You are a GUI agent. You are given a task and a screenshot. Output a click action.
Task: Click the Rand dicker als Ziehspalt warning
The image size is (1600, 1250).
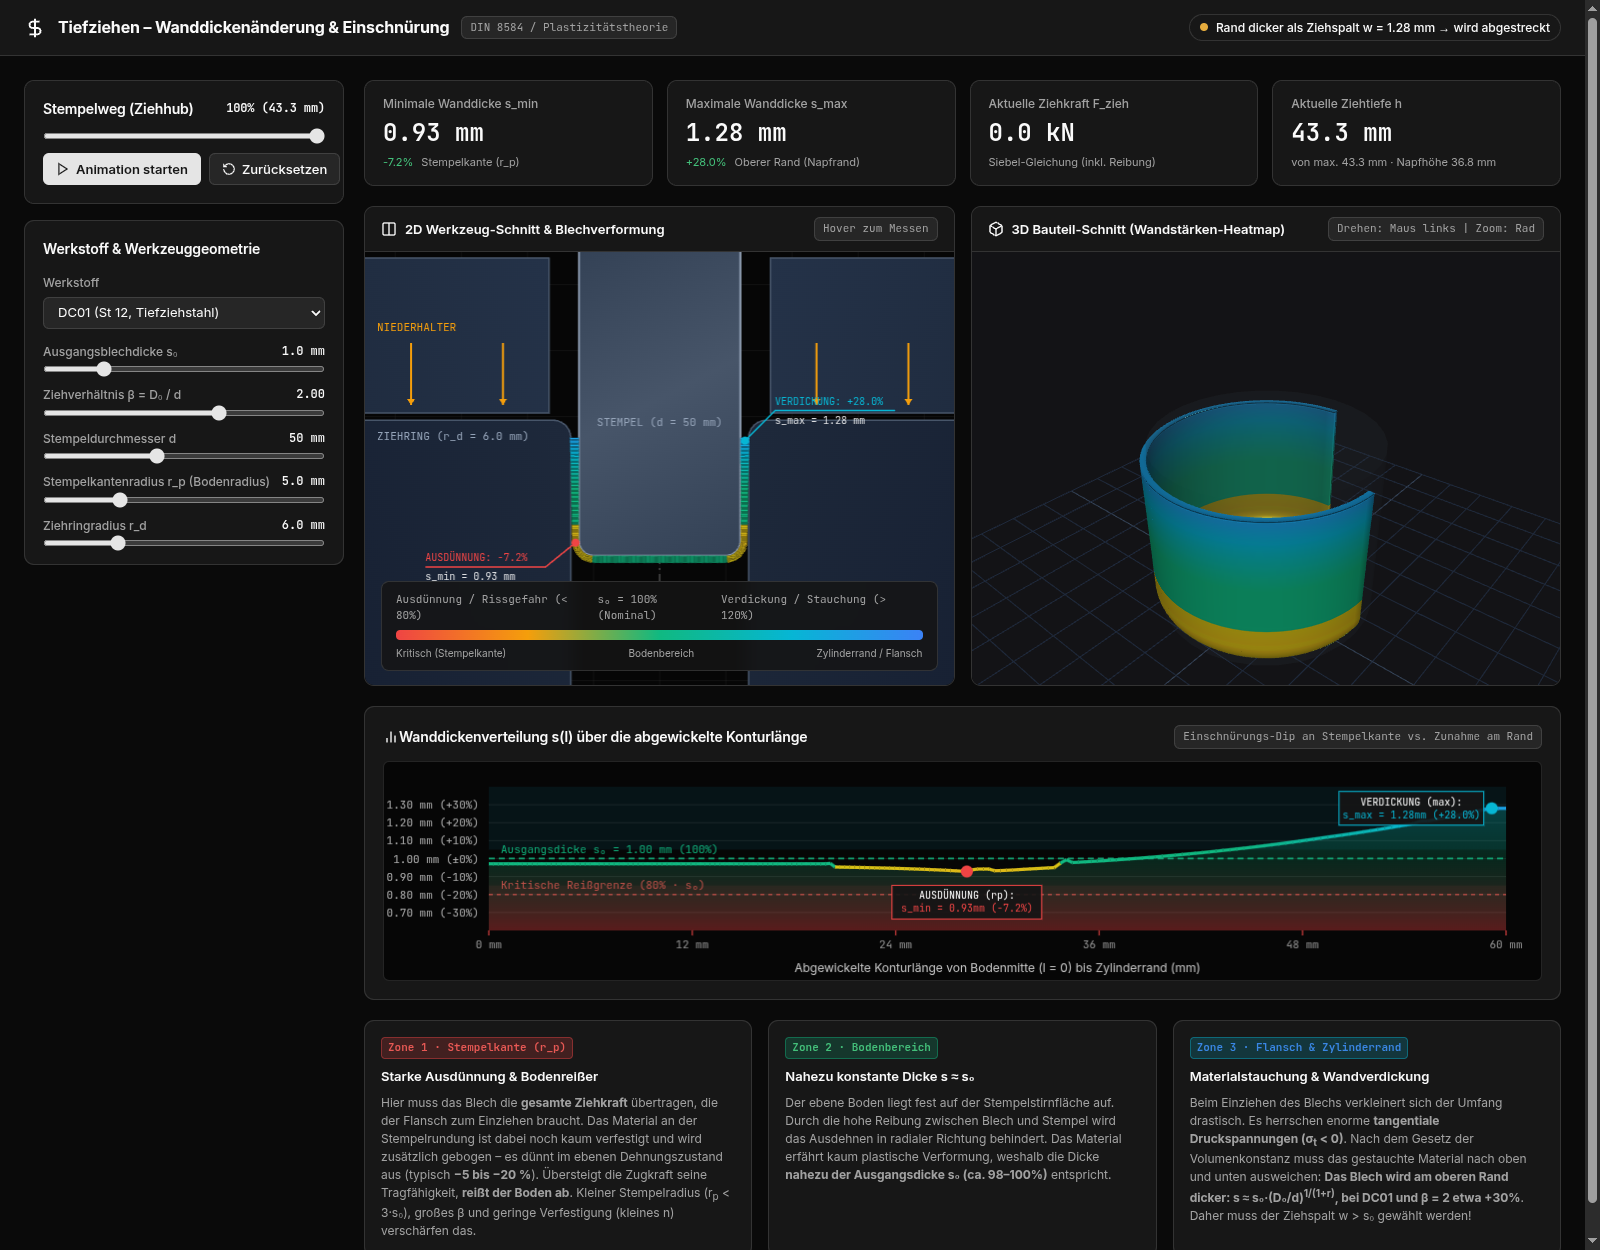(1374, 28)
